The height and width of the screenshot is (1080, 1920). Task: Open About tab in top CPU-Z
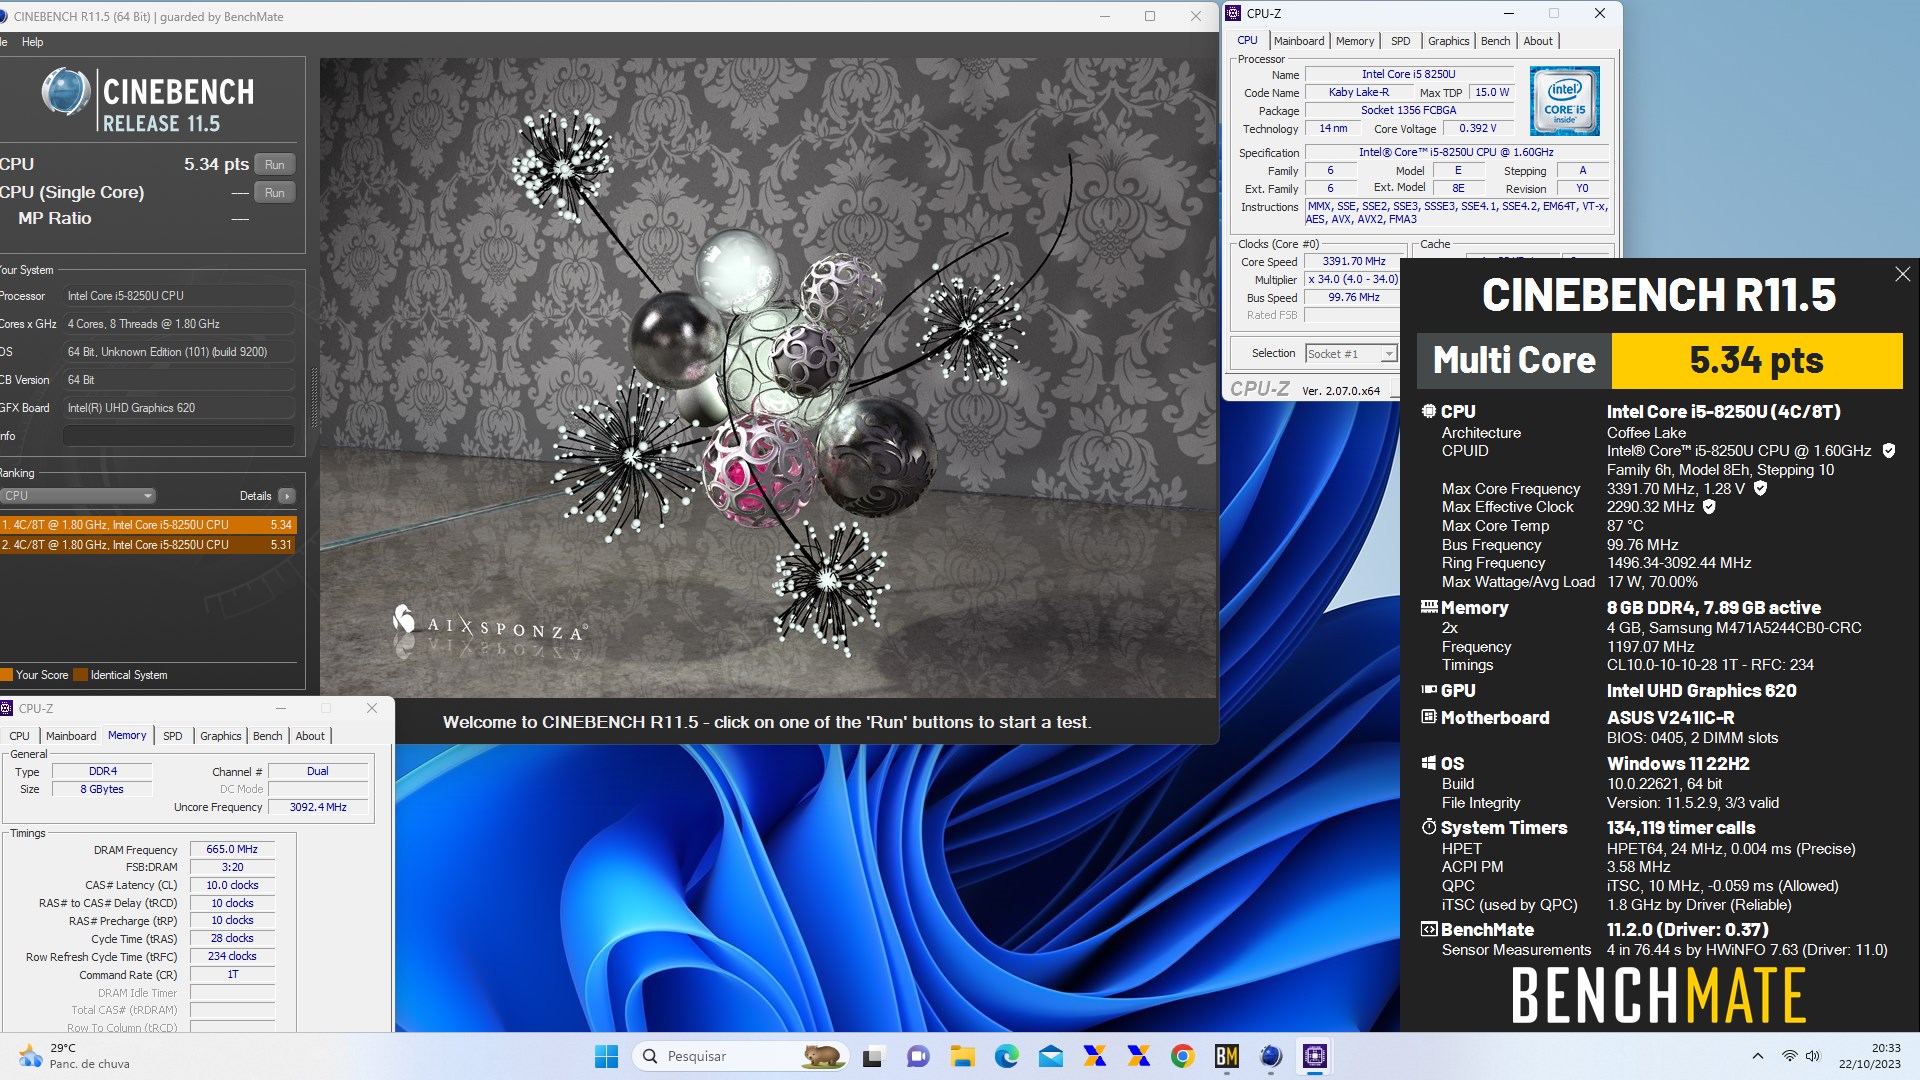coord(1538,41)
